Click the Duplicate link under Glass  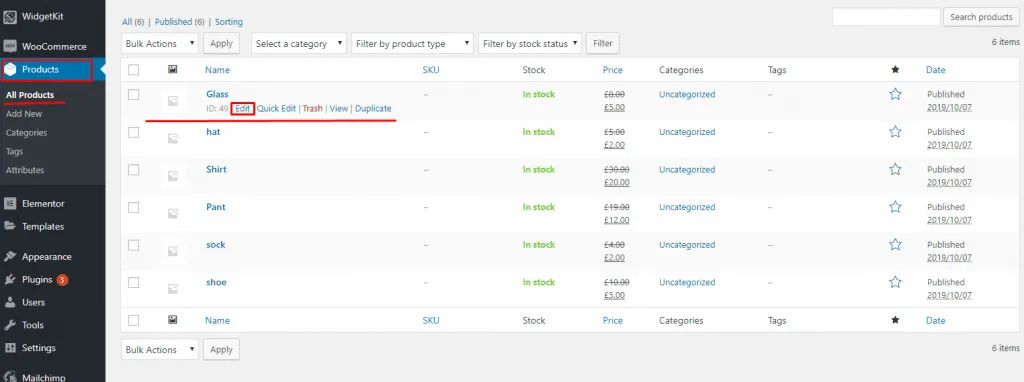click(x=373, y=108)
